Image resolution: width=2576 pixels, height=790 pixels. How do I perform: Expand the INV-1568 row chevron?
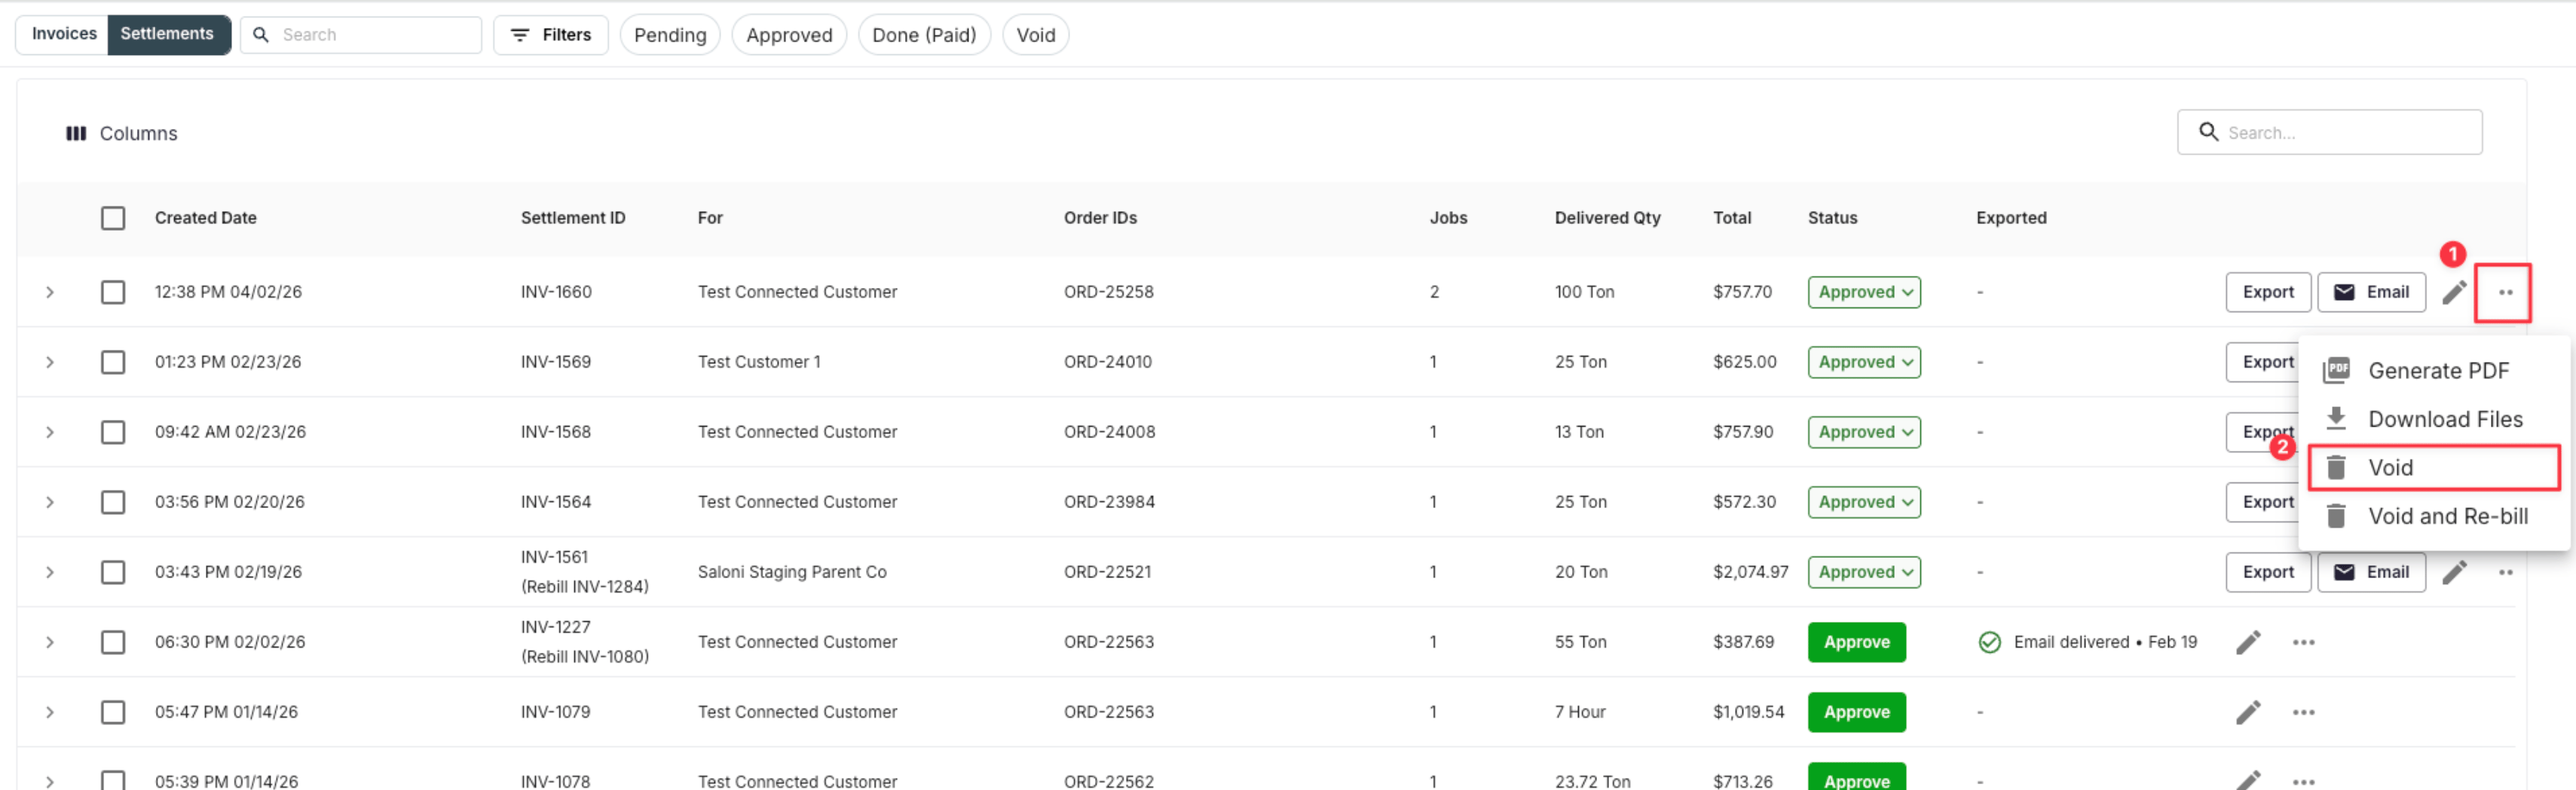point(49,432)
